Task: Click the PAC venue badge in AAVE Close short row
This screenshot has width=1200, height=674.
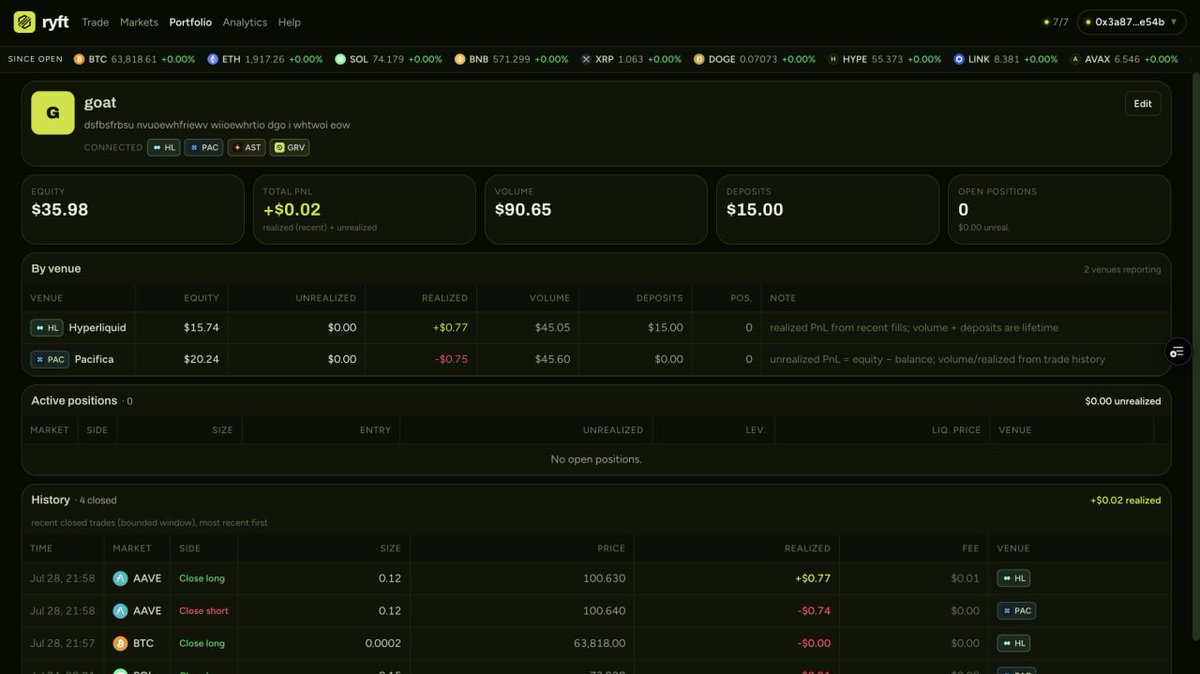Action: (x=1016, y=610)
